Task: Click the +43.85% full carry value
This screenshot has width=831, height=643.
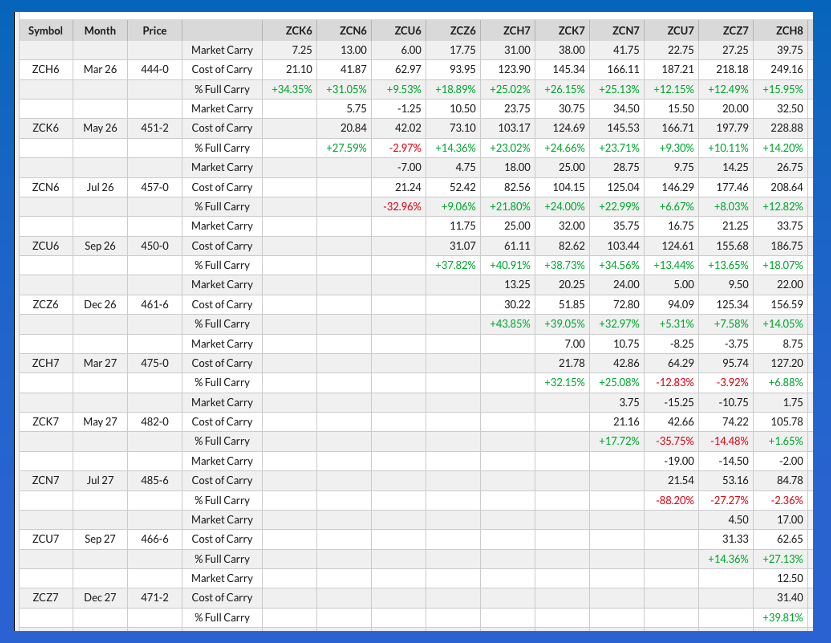Action: 510,324
